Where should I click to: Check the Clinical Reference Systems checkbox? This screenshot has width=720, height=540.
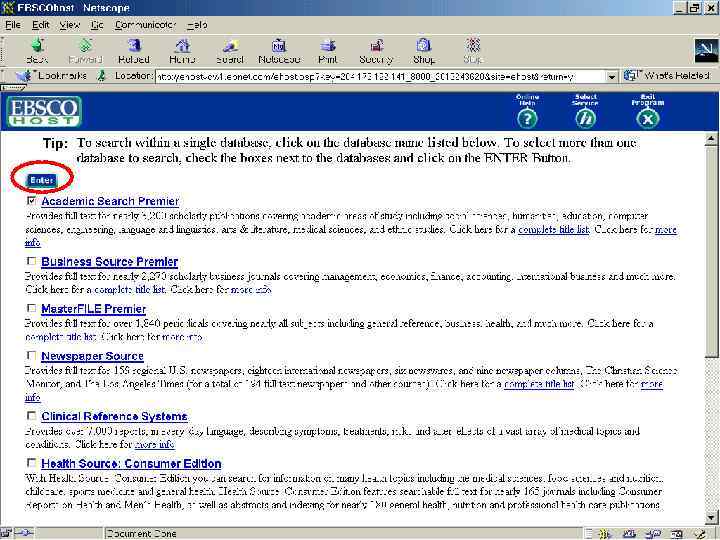pos(31,416)
